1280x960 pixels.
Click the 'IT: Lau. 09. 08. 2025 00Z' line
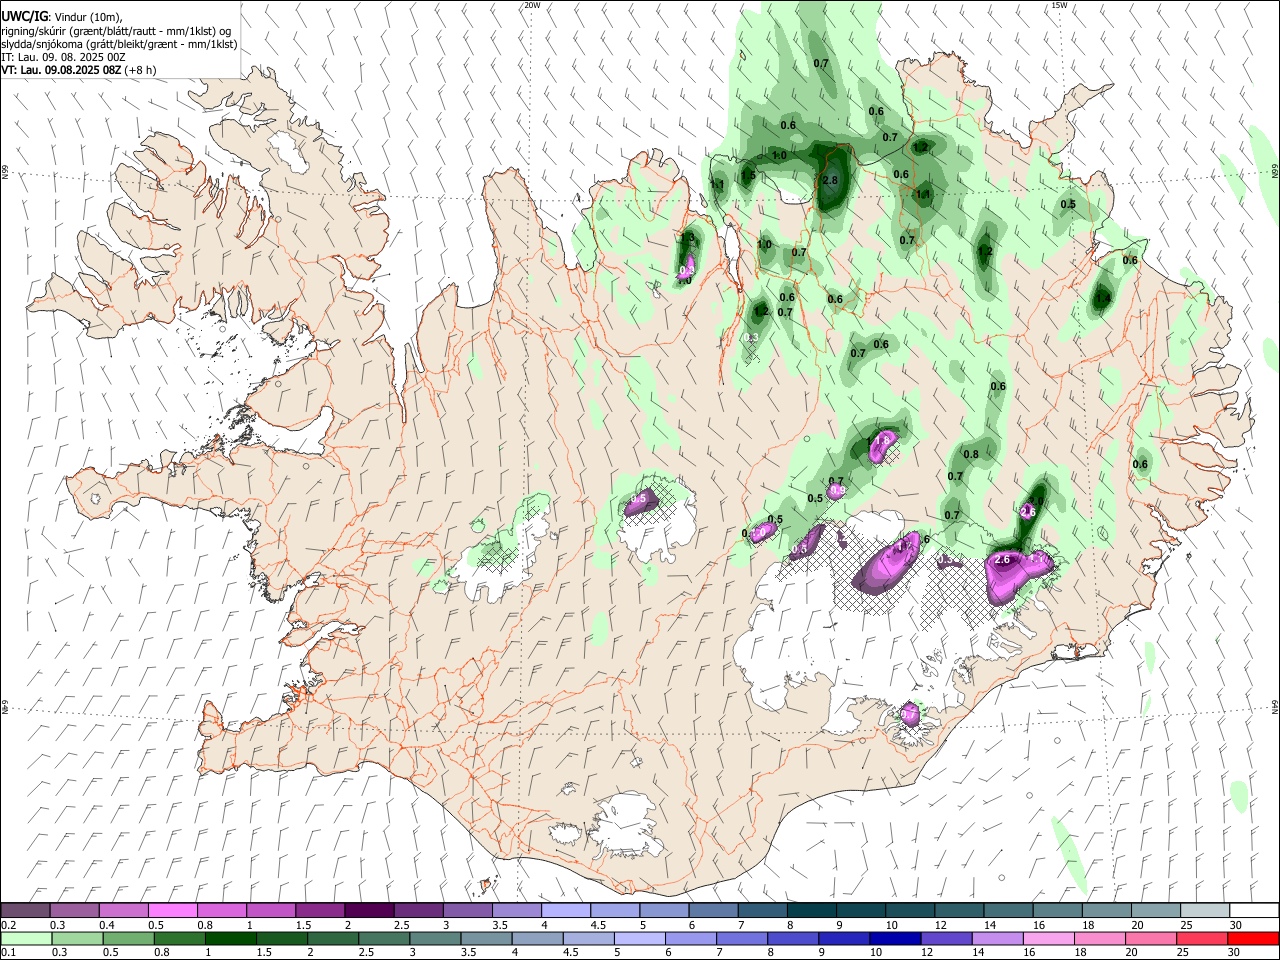63,57
